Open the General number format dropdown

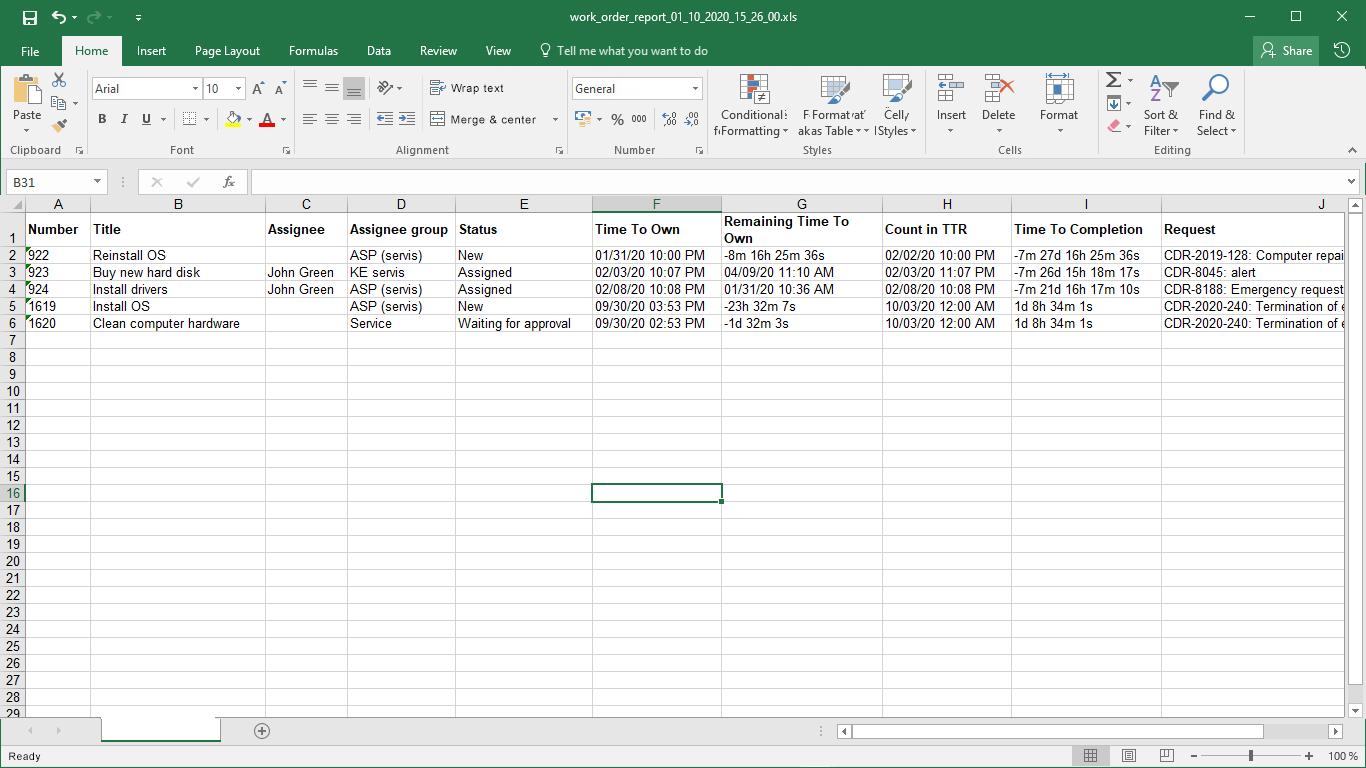[x=696, y=89]
